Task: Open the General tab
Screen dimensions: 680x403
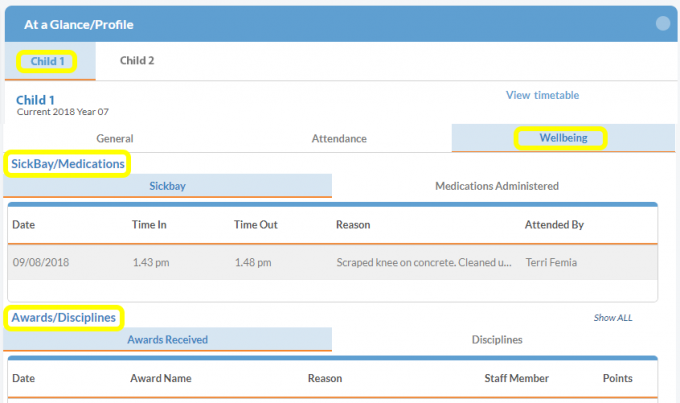Action: click(115, 139)
